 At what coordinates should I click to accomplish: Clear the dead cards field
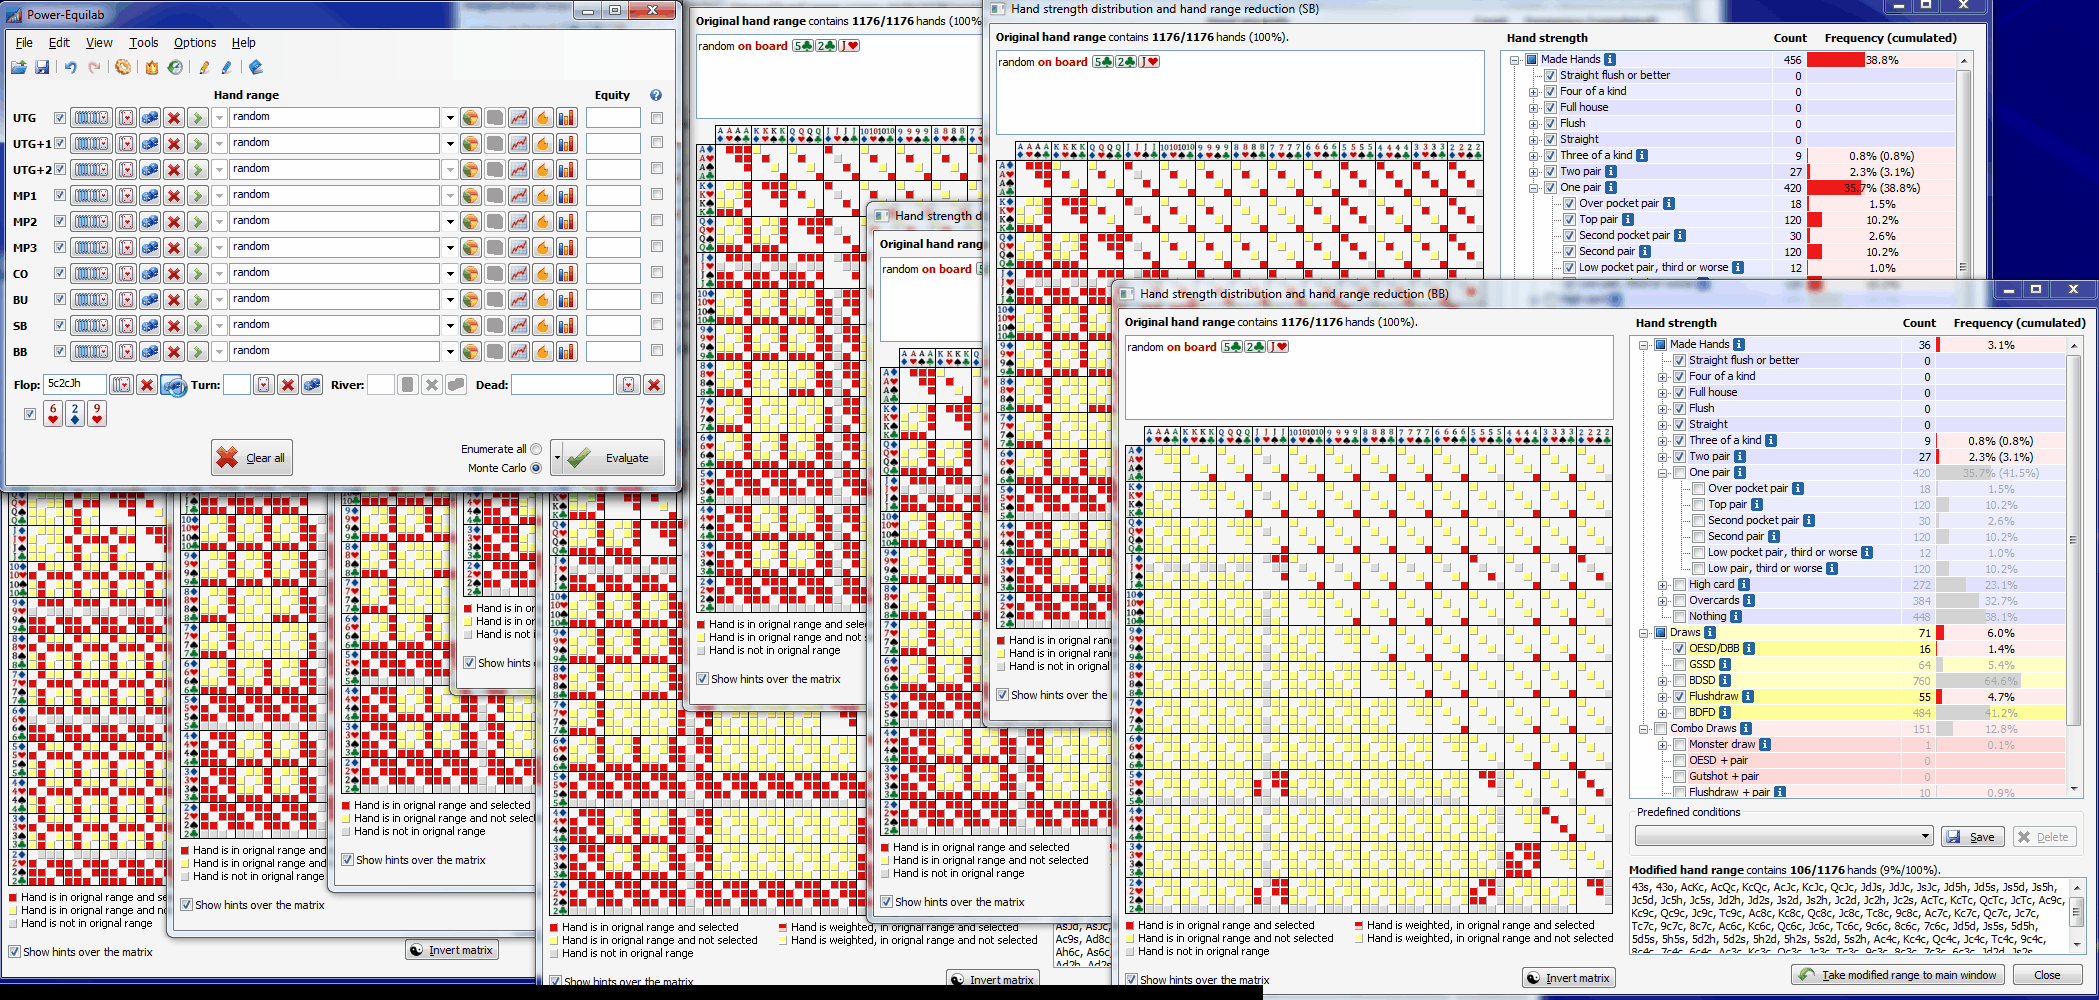(x=654, y=385)
